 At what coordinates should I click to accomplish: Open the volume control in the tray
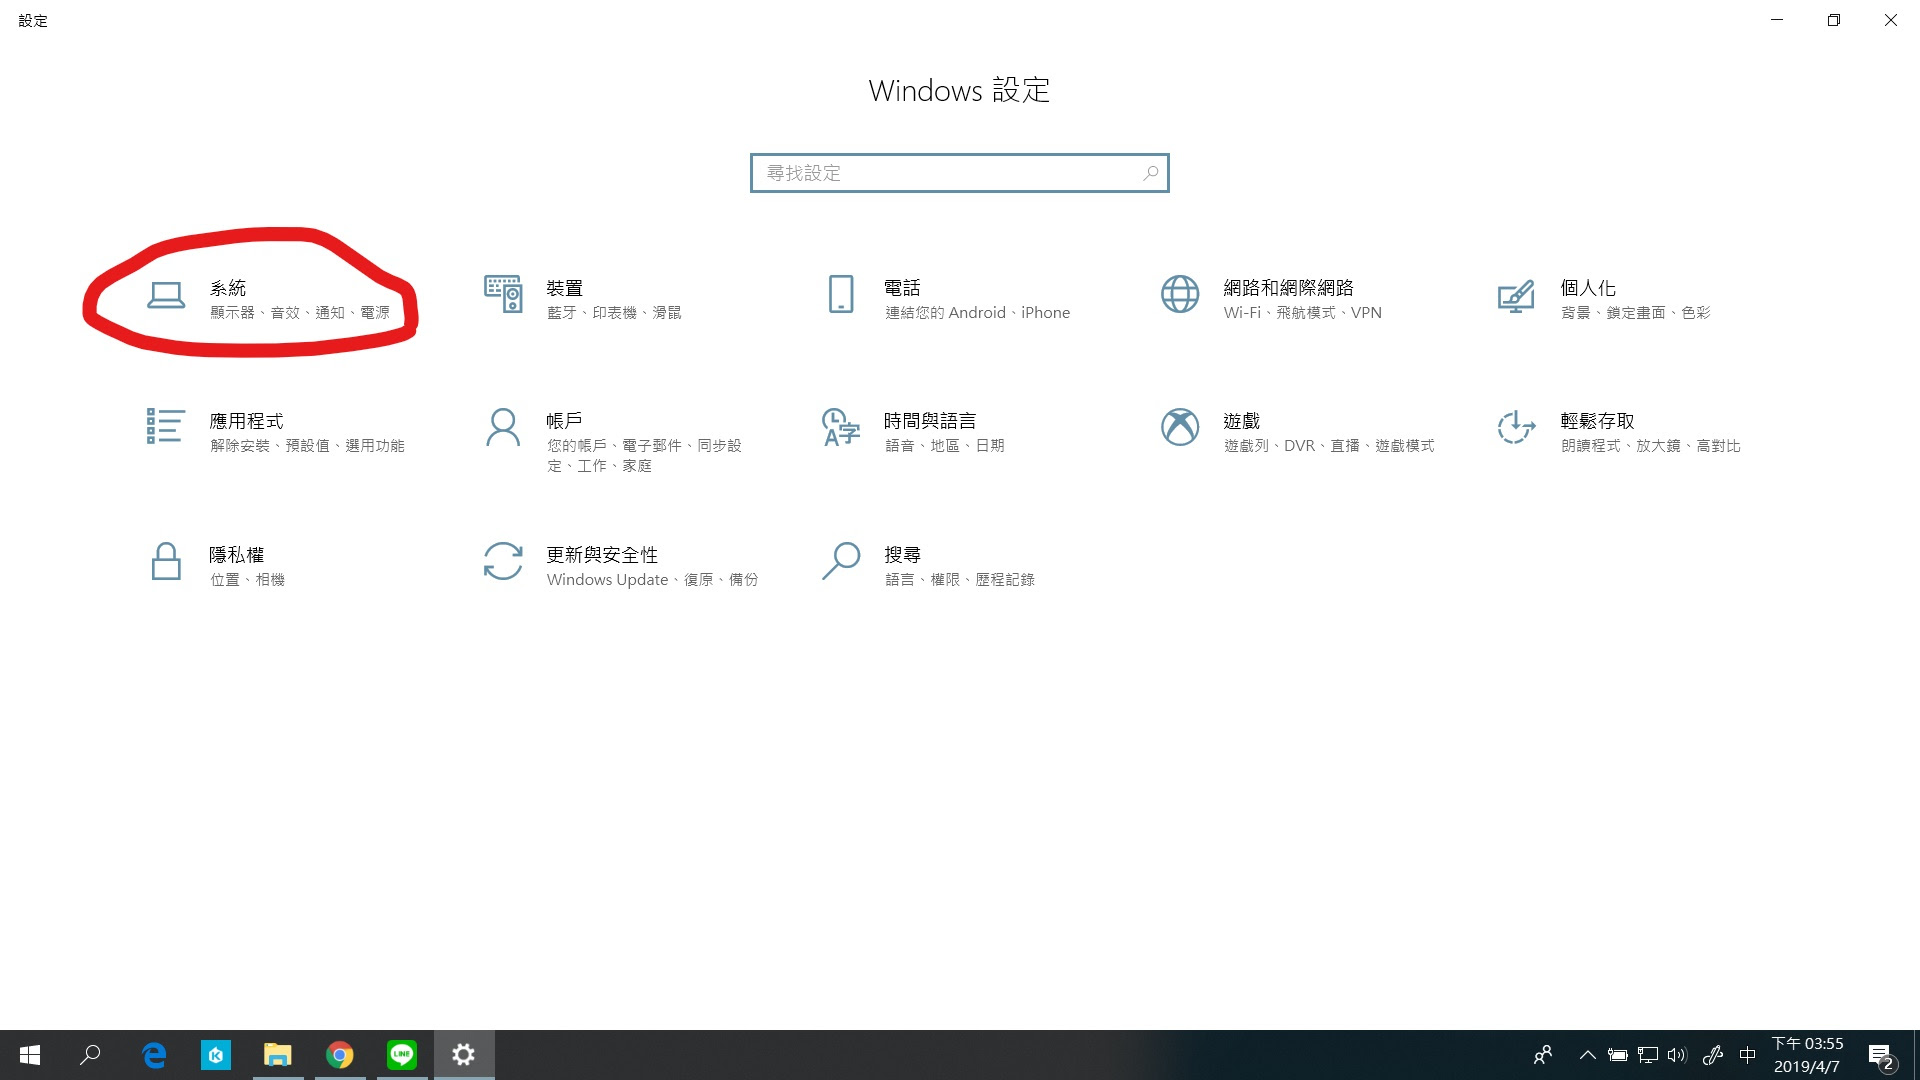coord(1677,1055)
